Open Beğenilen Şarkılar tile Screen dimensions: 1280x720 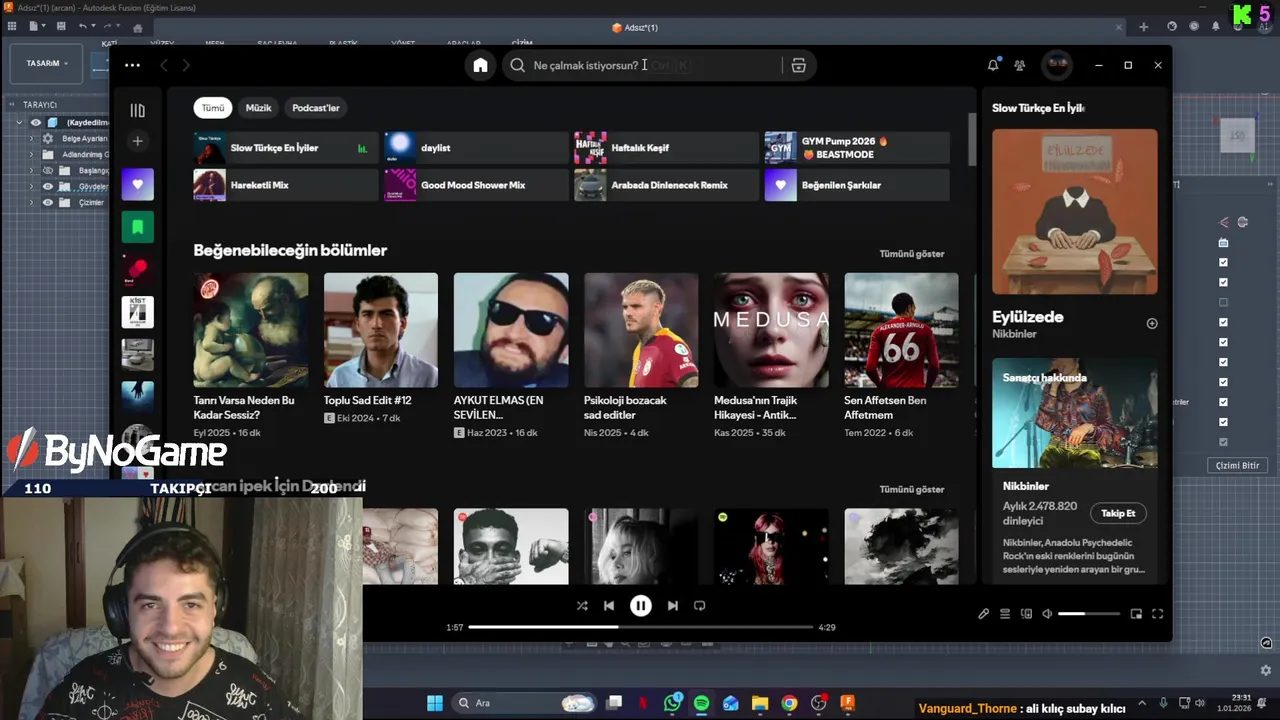coord(857,185)
